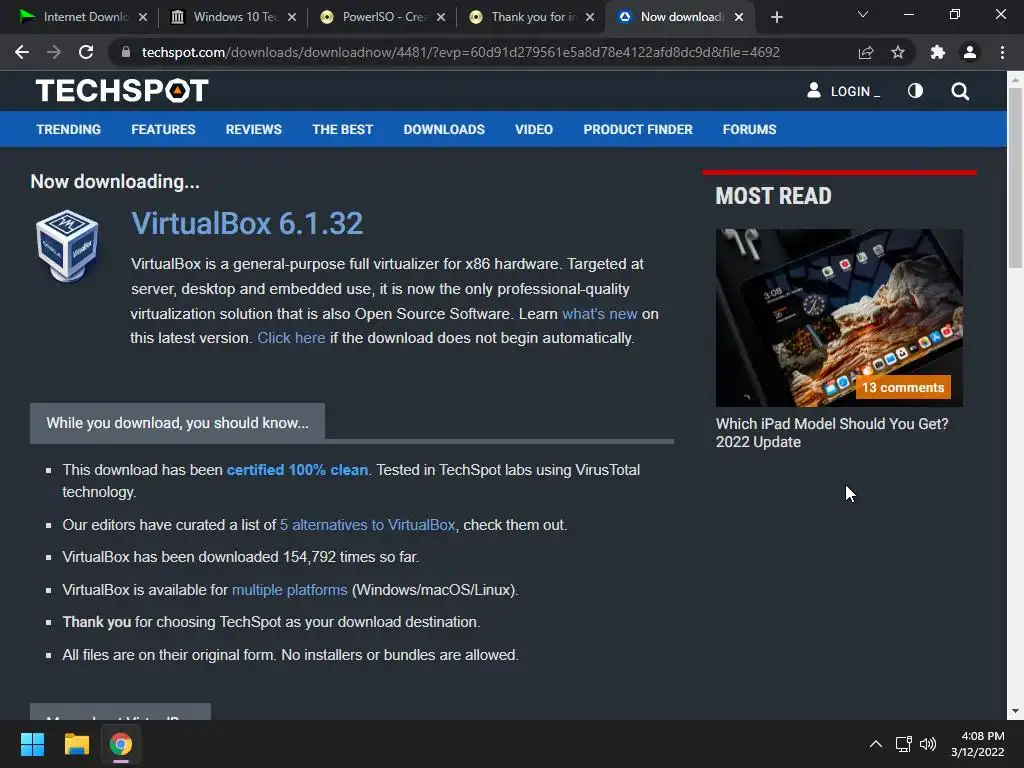Viewport: 1024px width, 768px height.
Task: Open a new browser tab
Action: [776, 17]
